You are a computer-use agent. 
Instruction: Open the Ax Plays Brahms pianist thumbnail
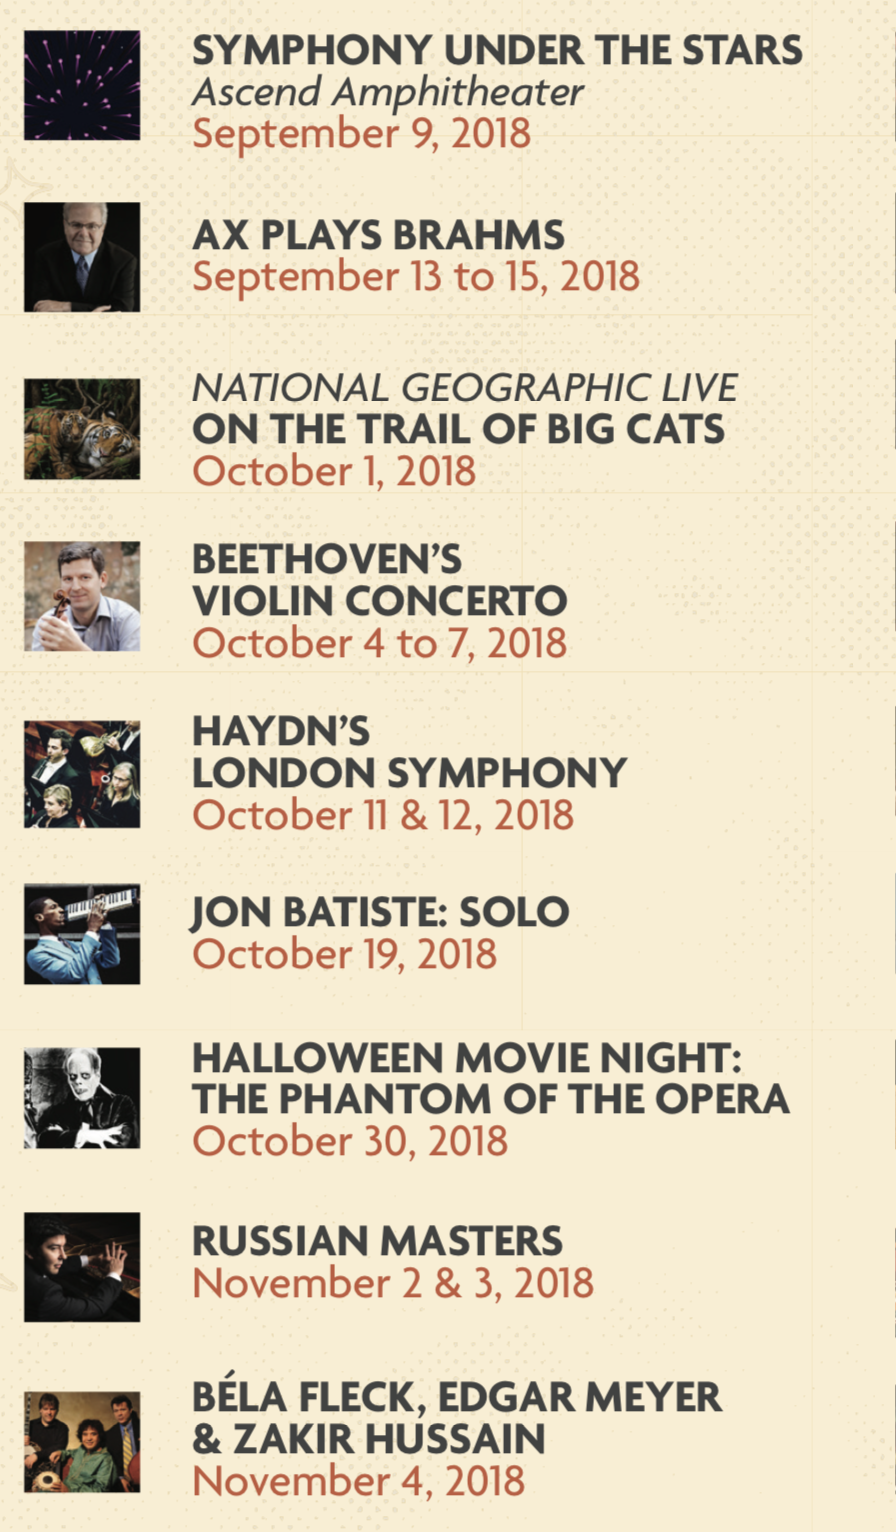(x=82, y=257)
